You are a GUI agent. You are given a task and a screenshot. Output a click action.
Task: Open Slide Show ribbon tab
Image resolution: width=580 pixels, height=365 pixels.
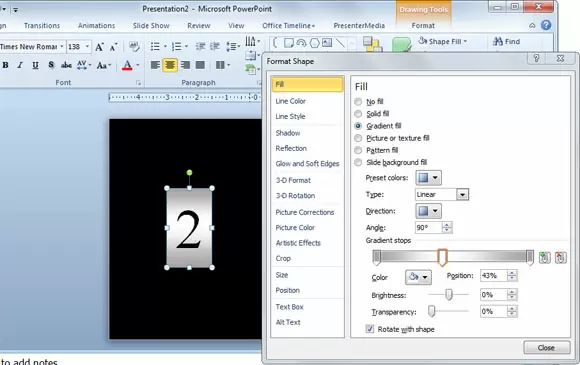151,26
